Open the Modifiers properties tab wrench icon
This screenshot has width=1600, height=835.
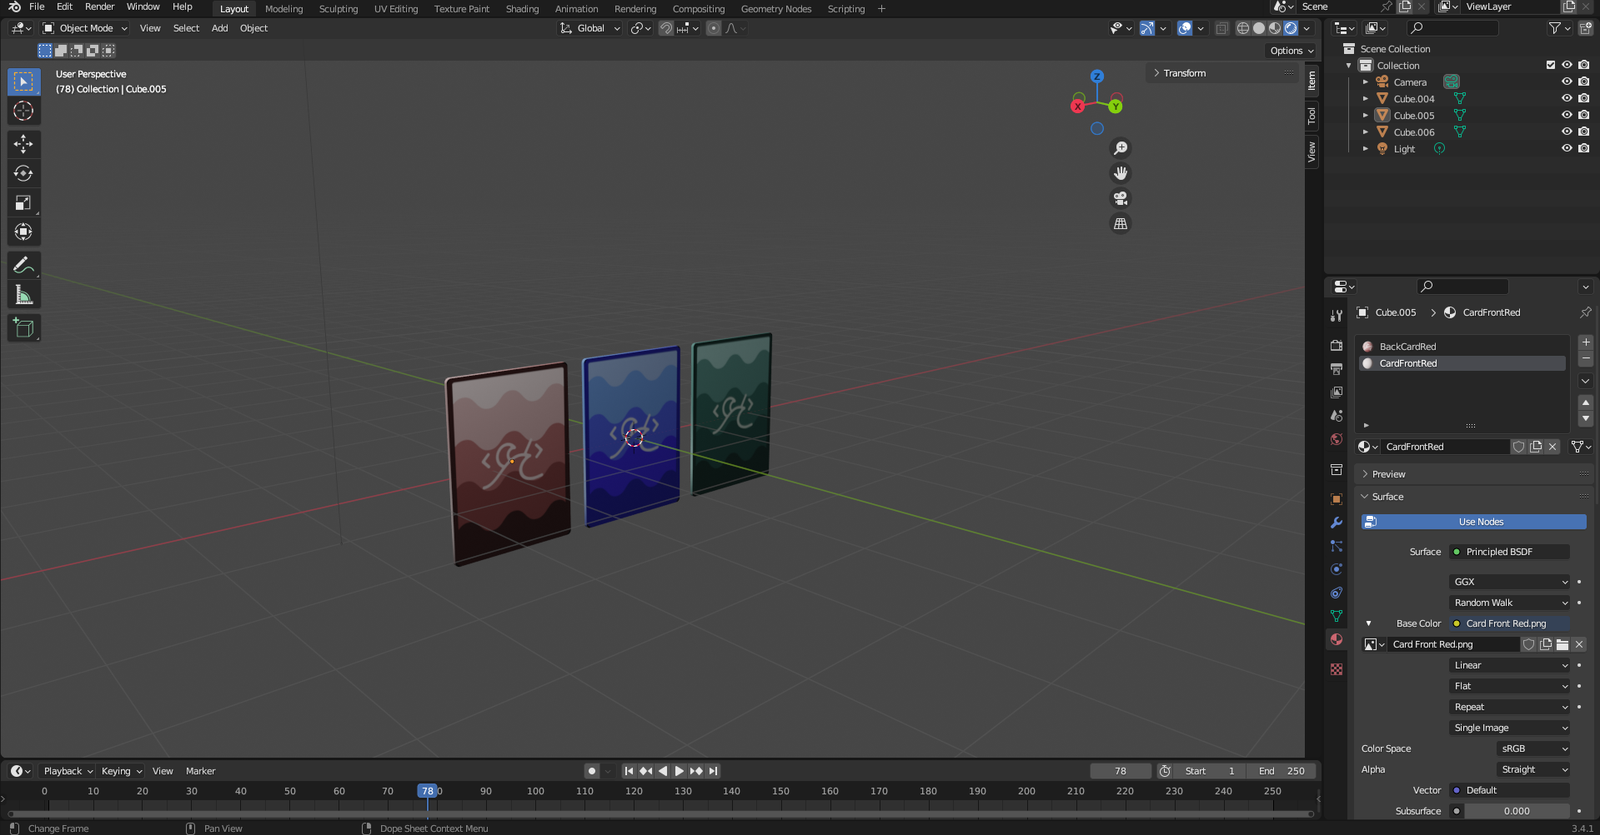(1336, 522)
